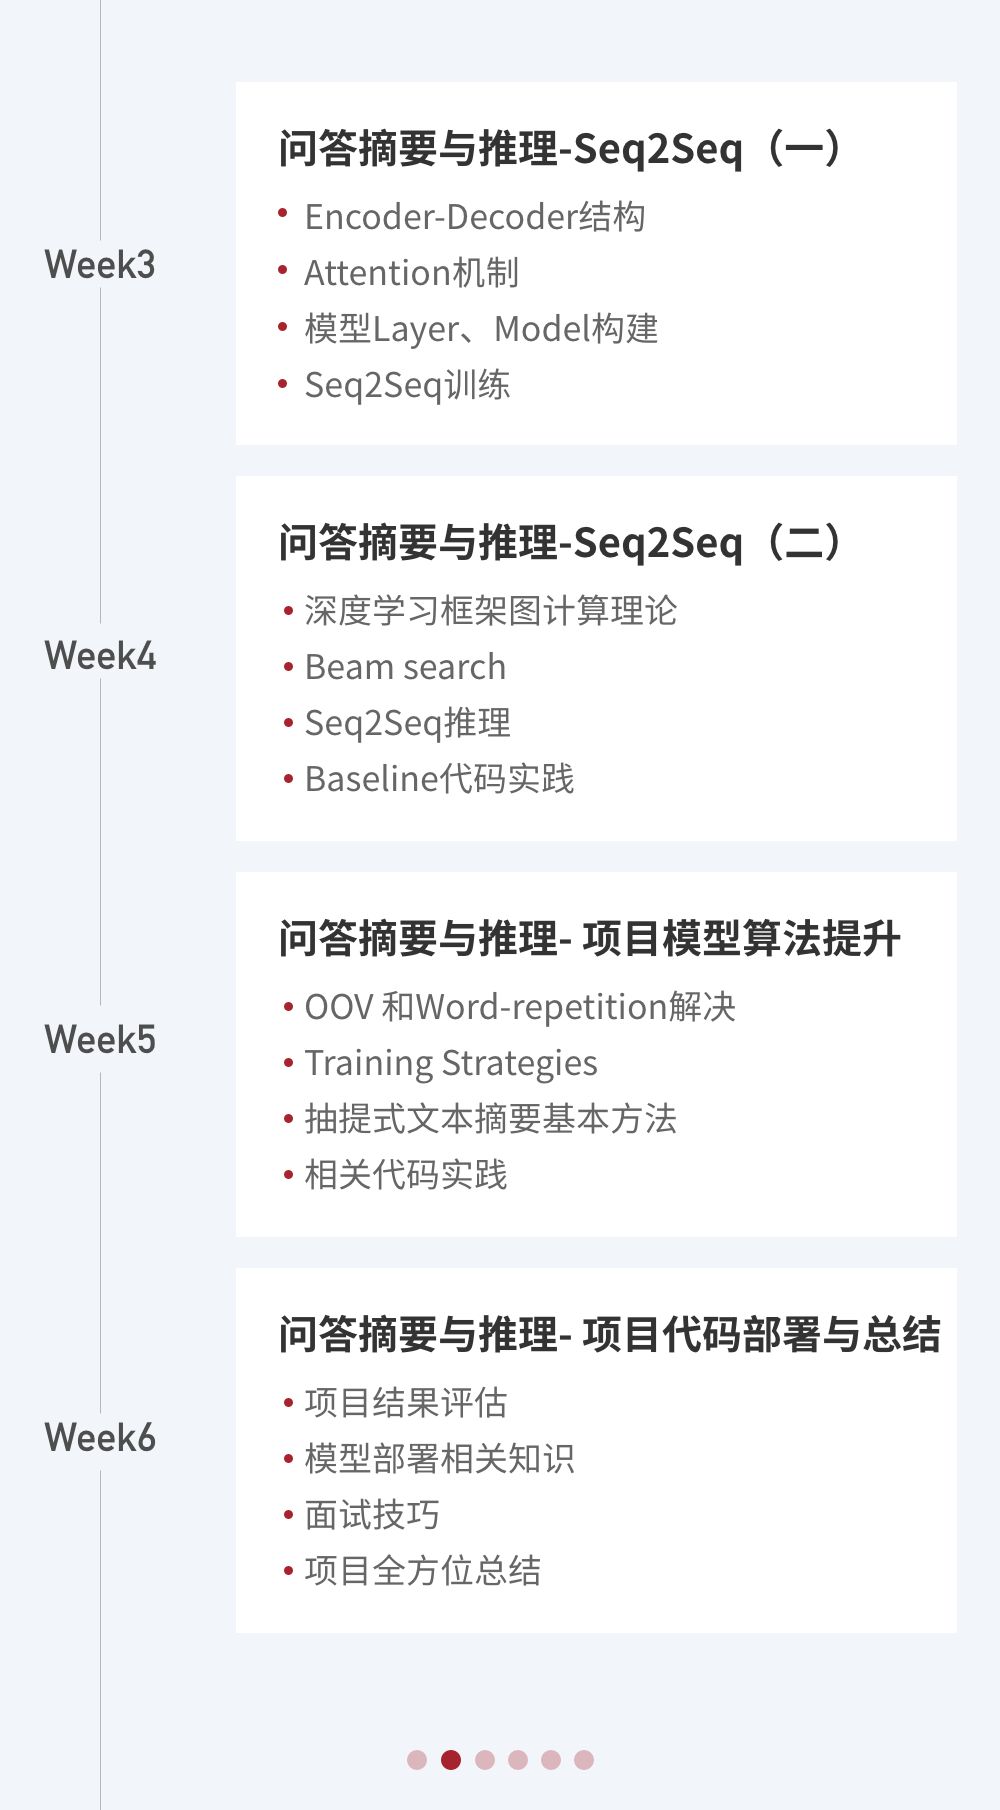Click the active dark red pagination dot

(x=451, y=1760)
